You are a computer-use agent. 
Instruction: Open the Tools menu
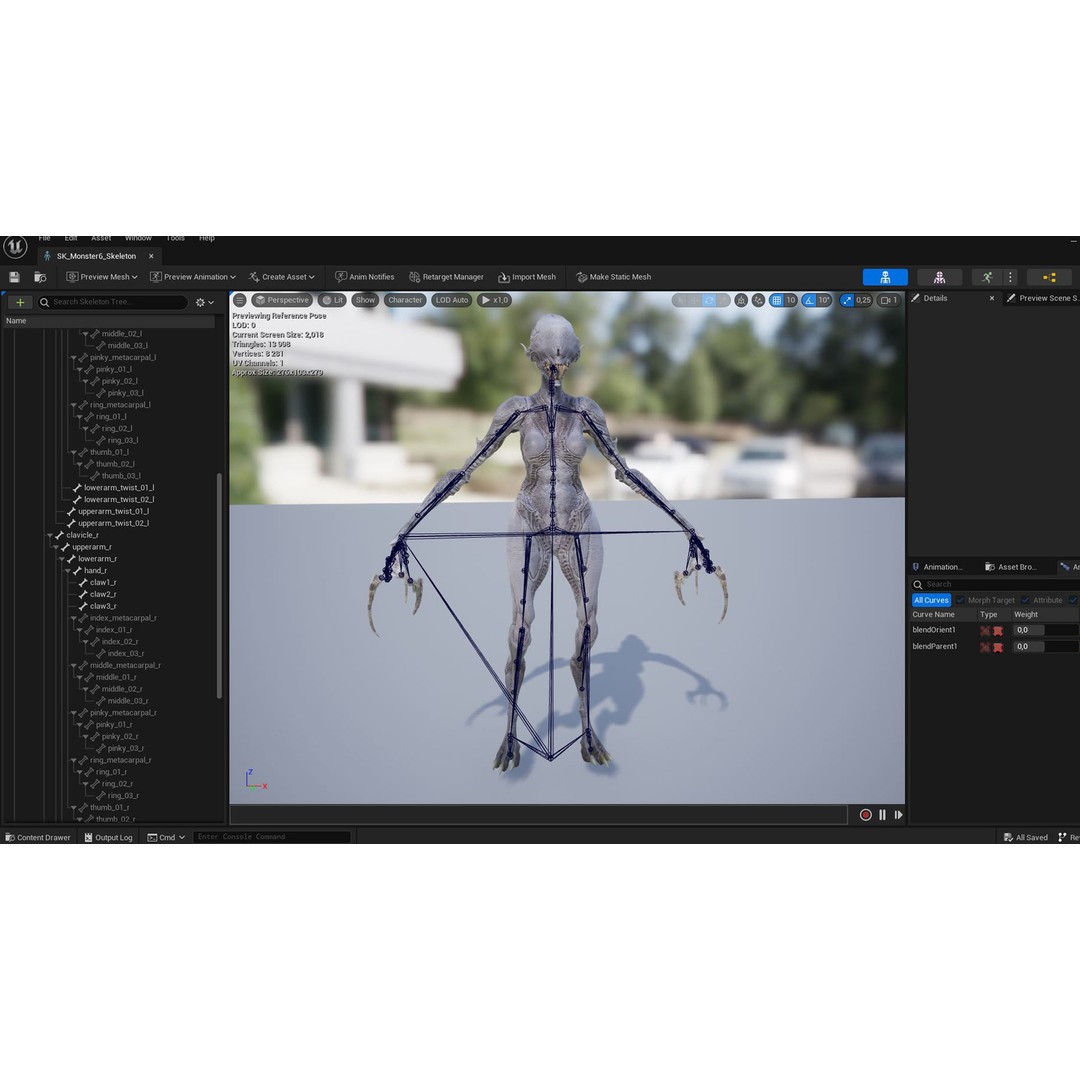tap(176, 238)
